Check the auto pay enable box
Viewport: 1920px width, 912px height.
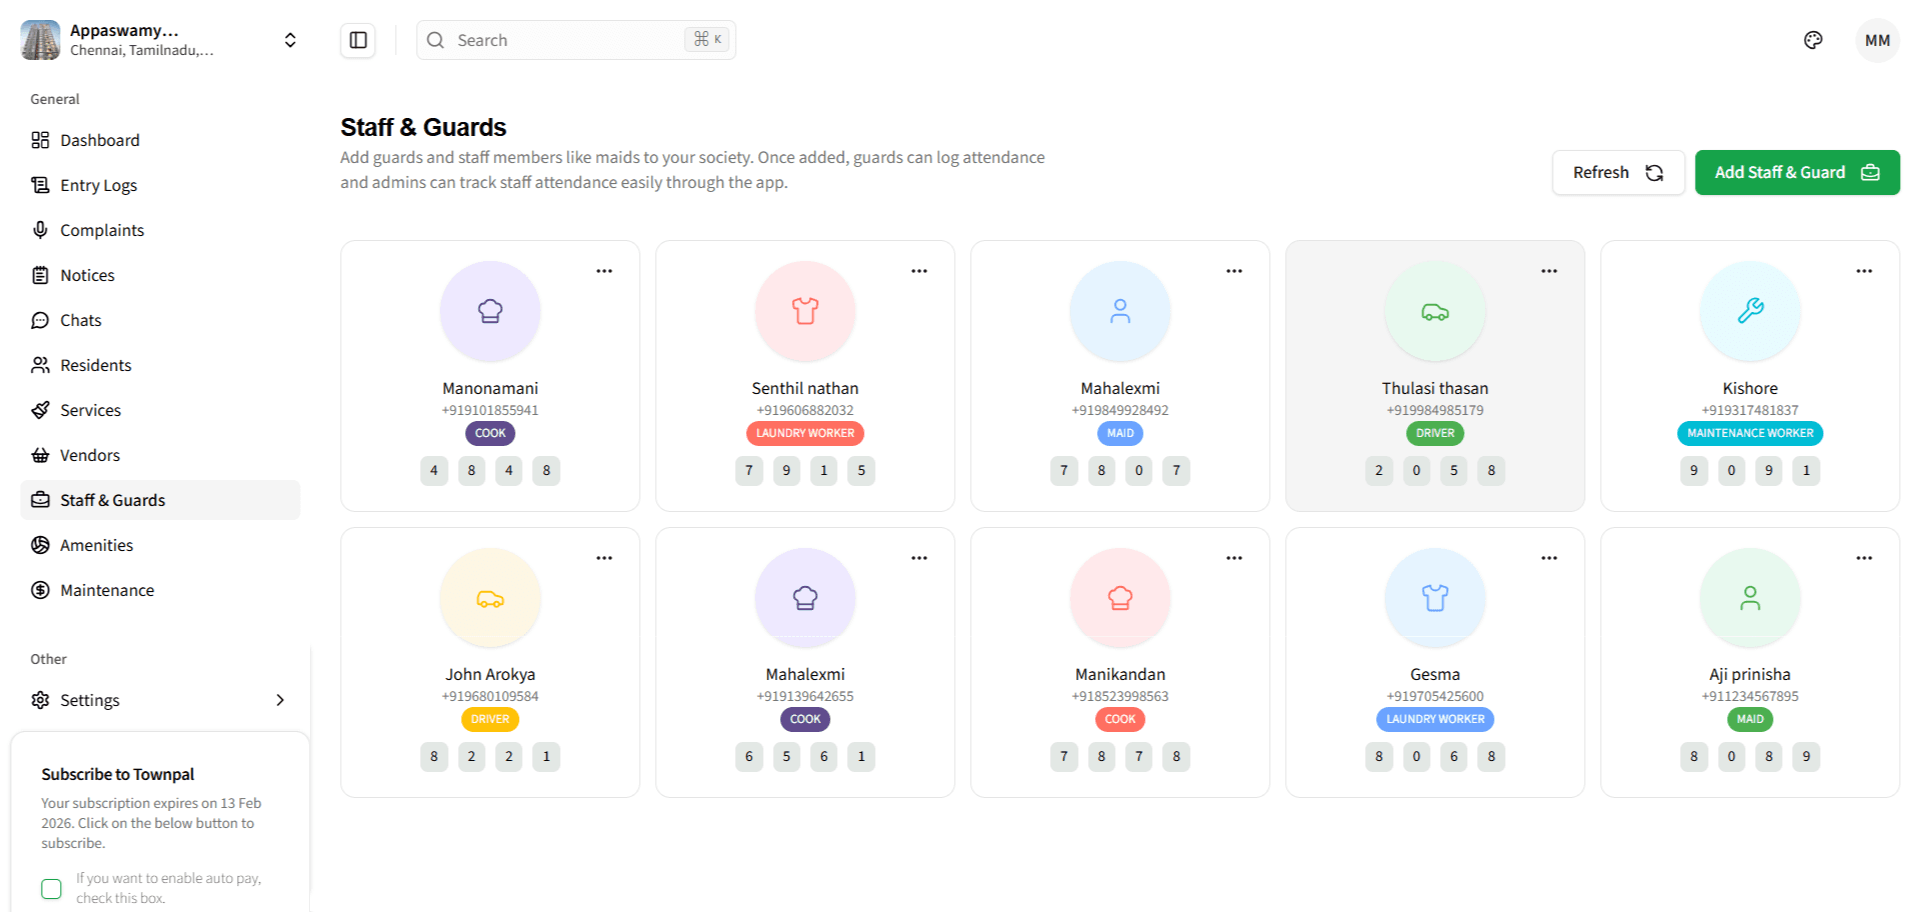51,888
